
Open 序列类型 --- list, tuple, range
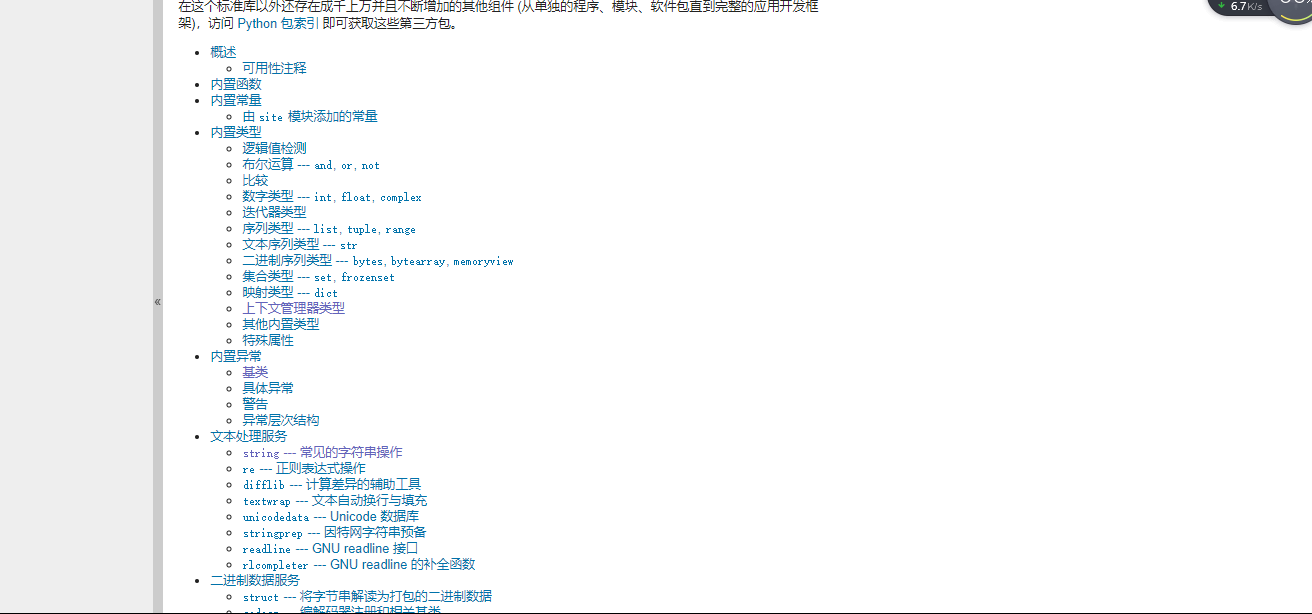pyautogui.click(x=329, y=228)
